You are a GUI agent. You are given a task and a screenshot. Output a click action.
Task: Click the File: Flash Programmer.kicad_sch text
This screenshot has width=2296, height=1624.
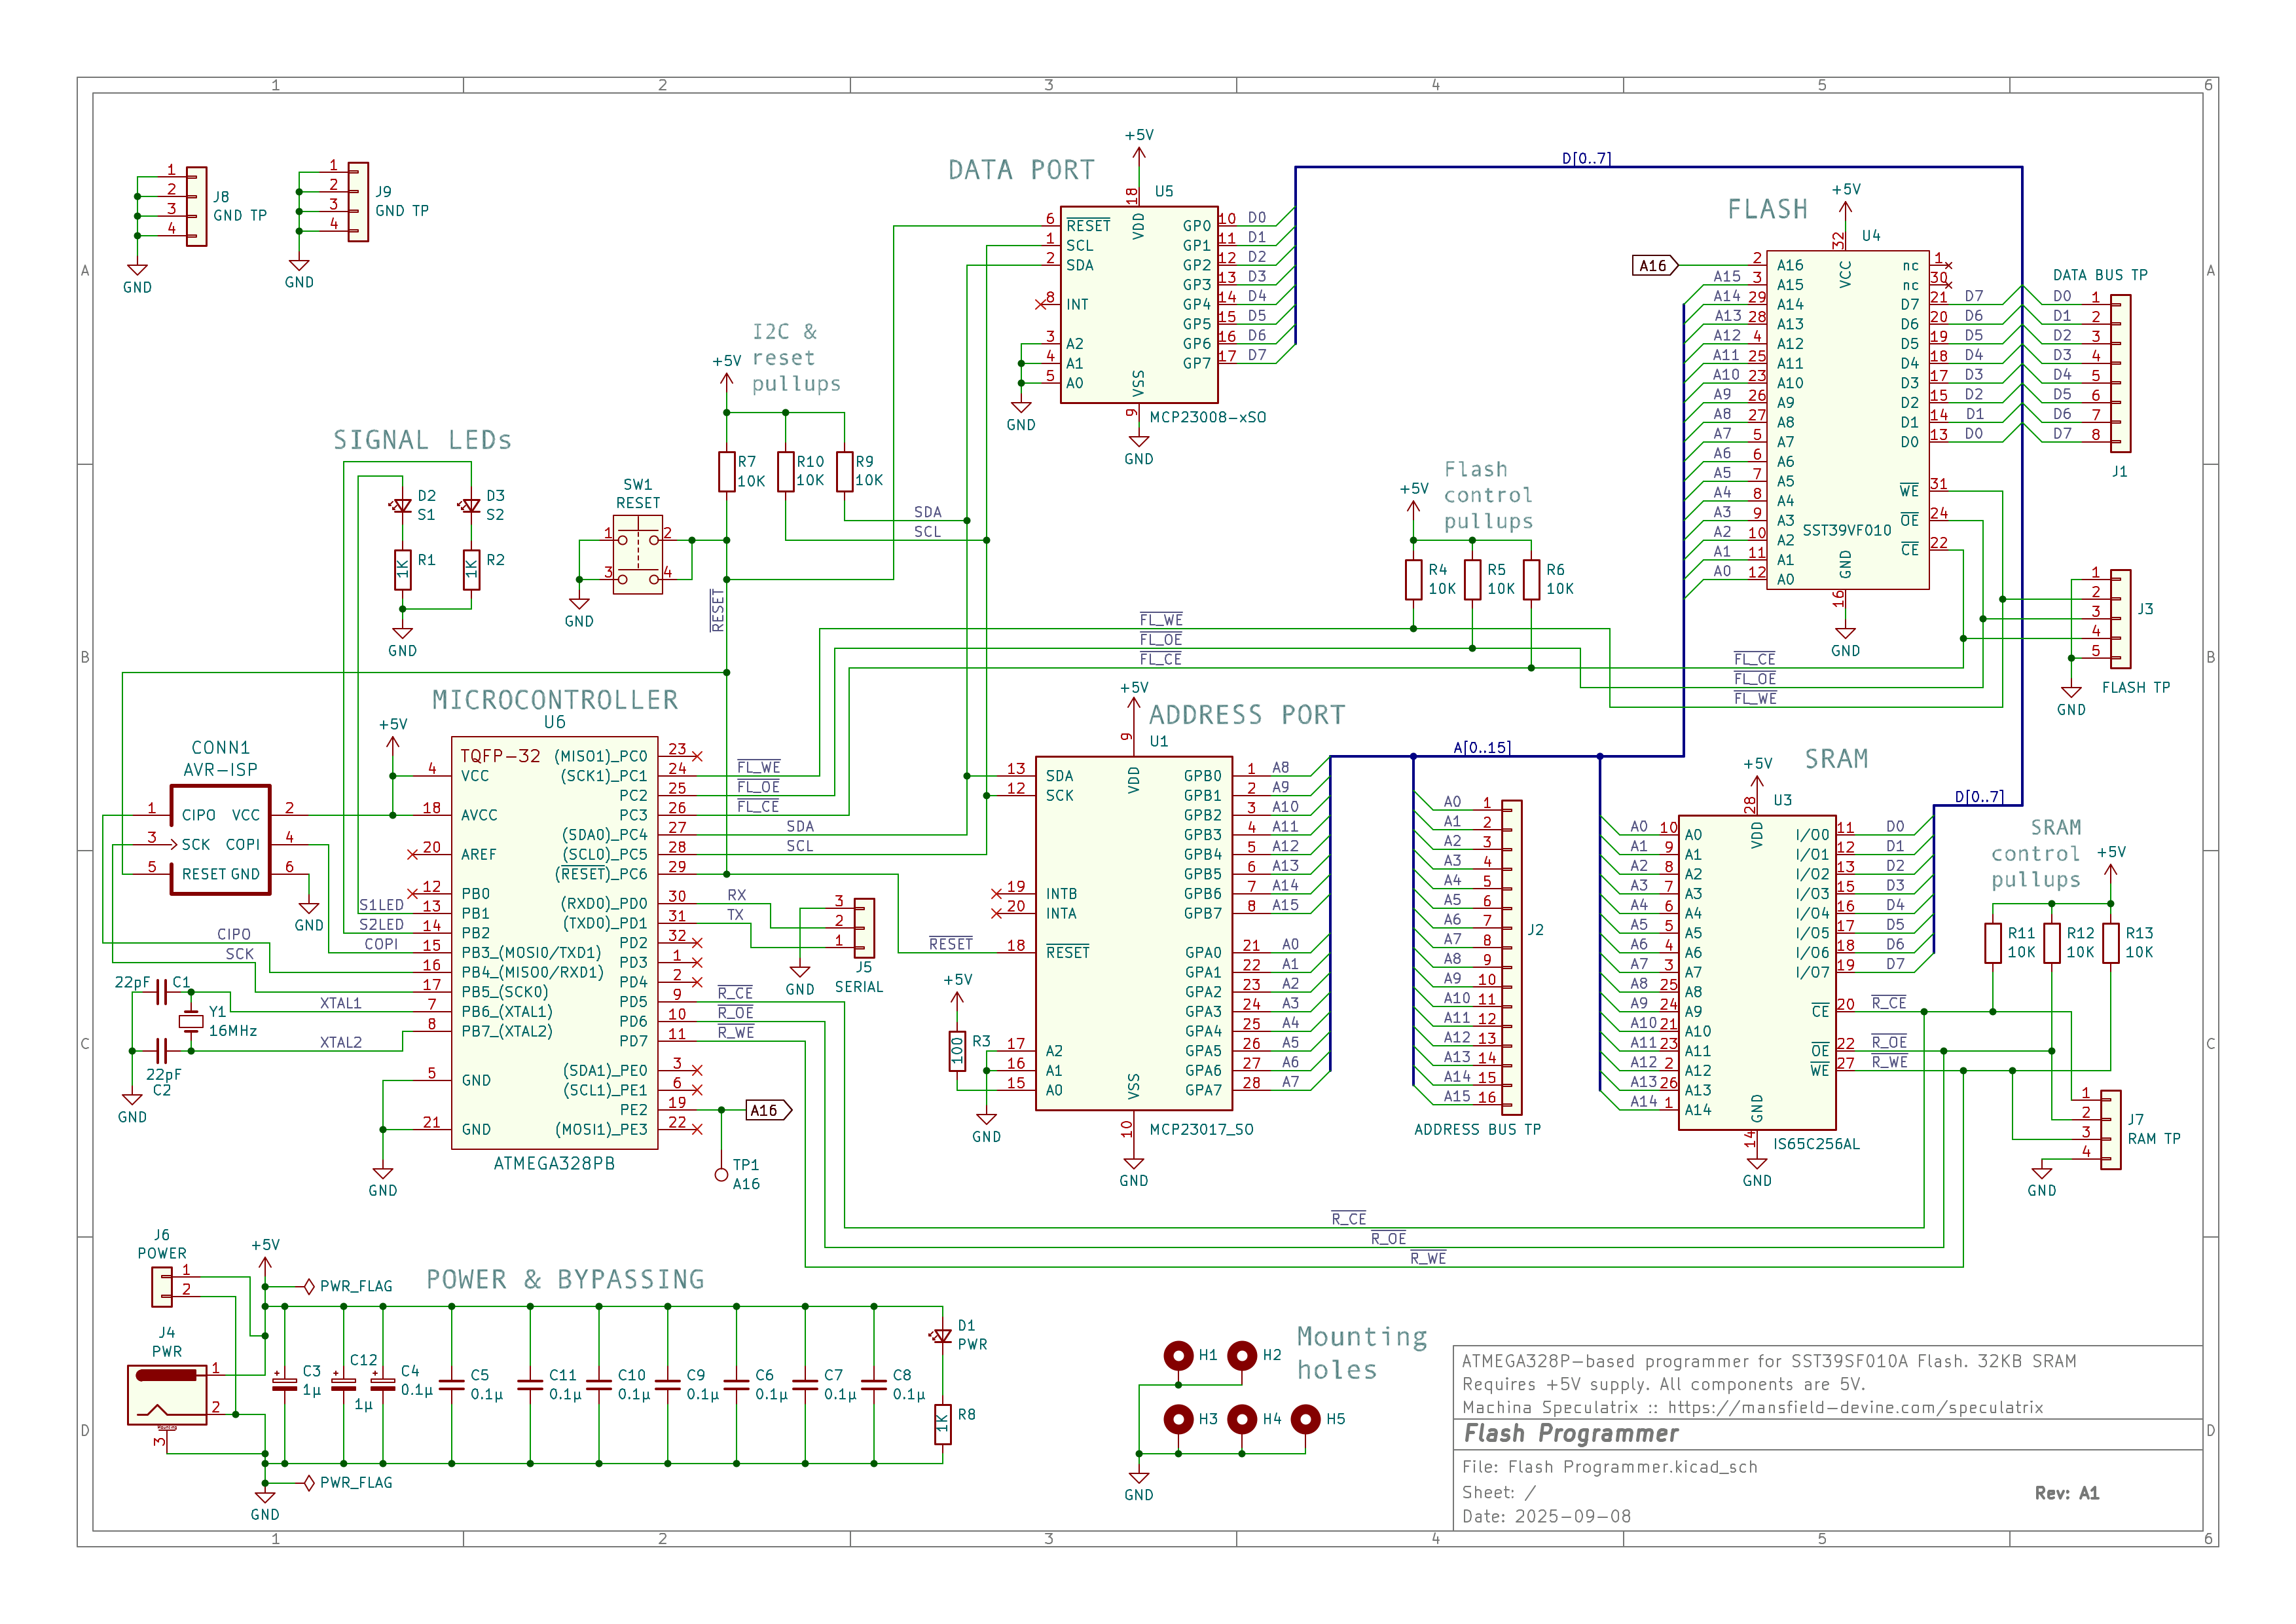(1610, 1468)
